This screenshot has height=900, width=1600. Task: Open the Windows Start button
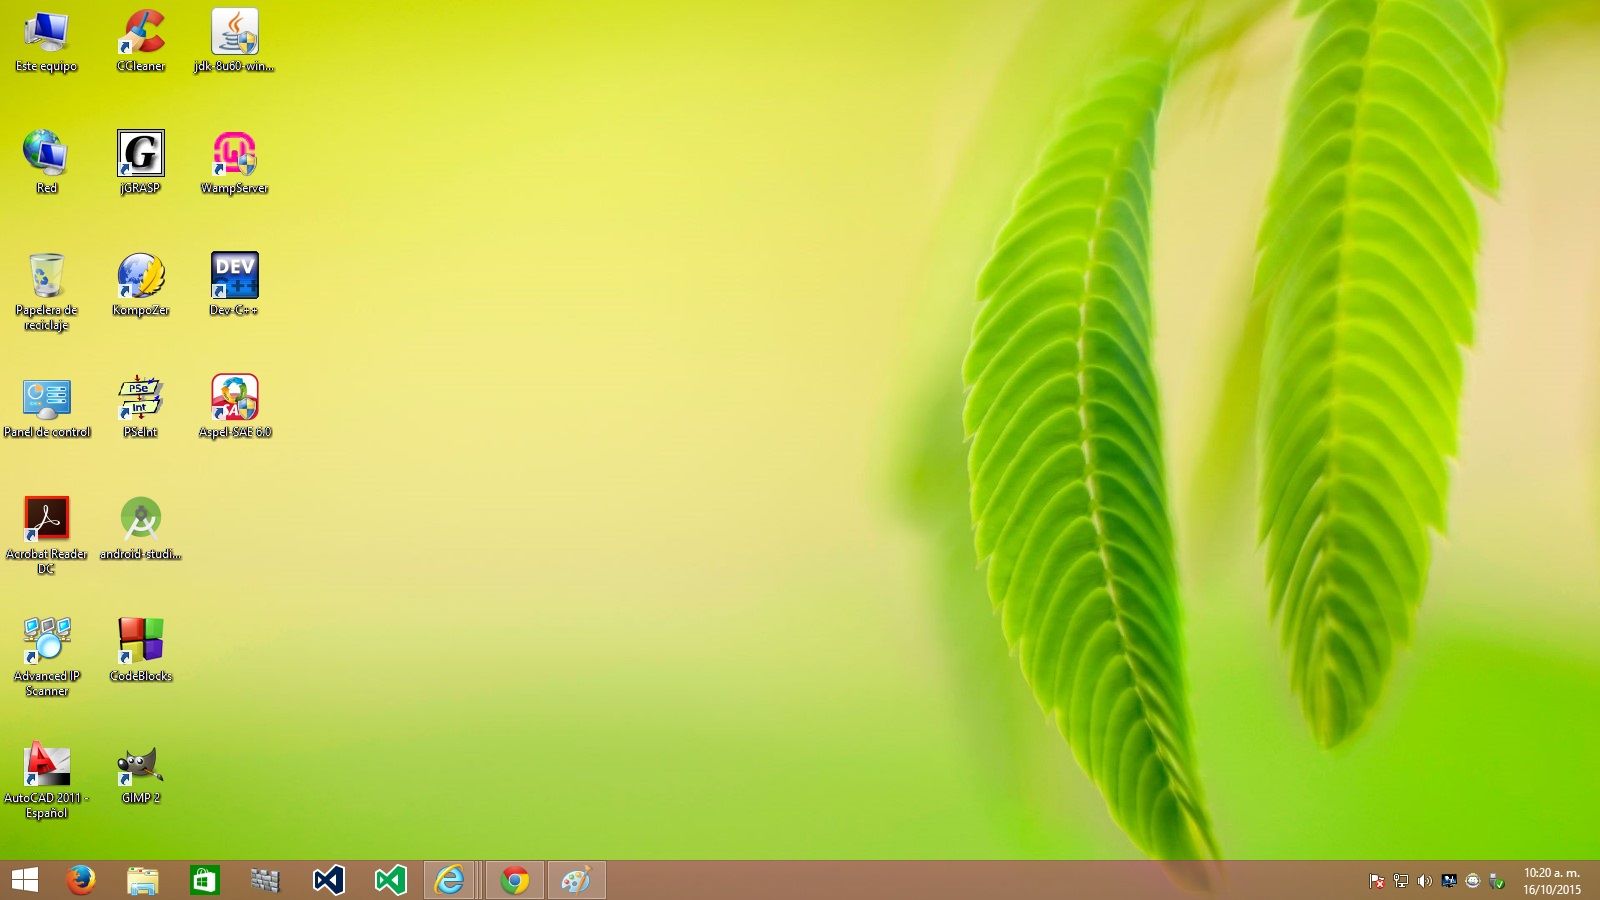25,880
